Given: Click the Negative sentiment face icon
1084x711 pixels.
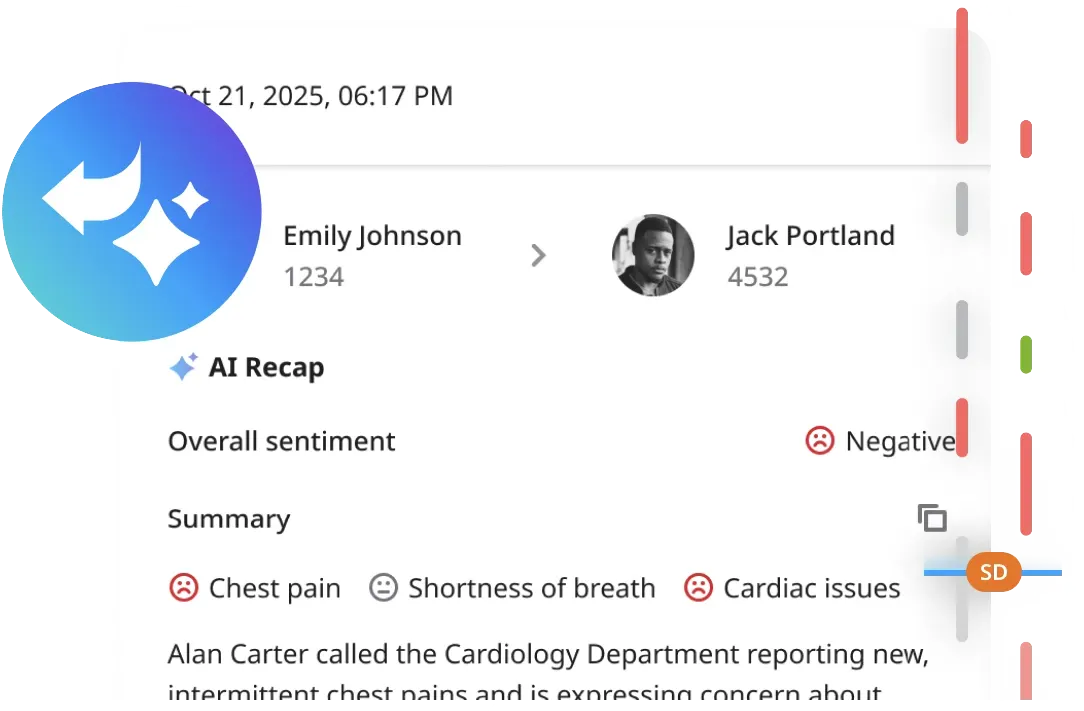Looking at the screenshot, I should tap(820, 441).
